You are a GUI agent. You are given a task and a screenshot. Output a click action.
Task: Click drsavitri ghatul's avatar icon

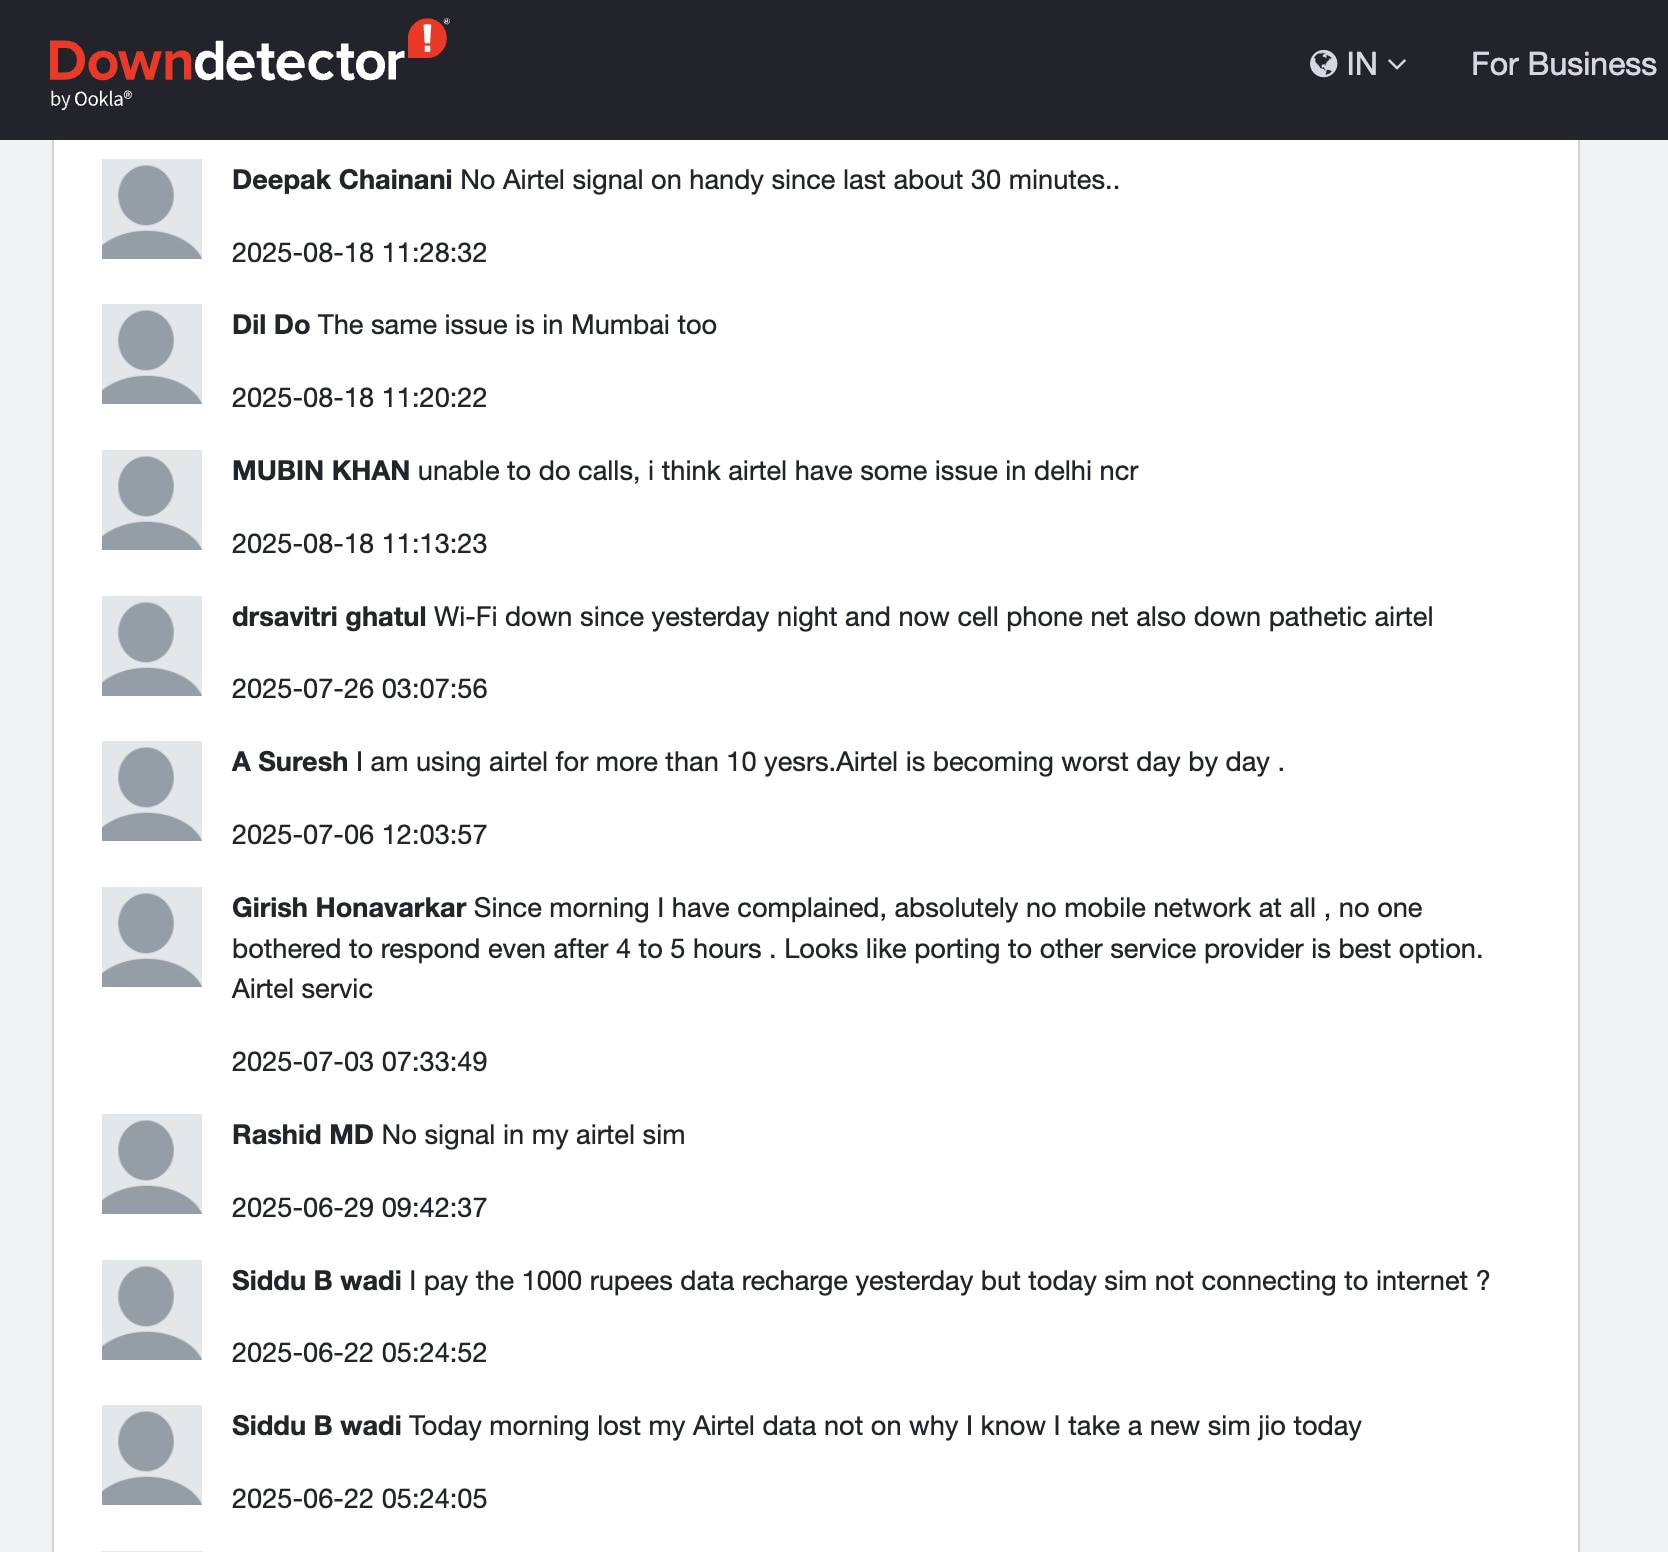tap(152, 646)
